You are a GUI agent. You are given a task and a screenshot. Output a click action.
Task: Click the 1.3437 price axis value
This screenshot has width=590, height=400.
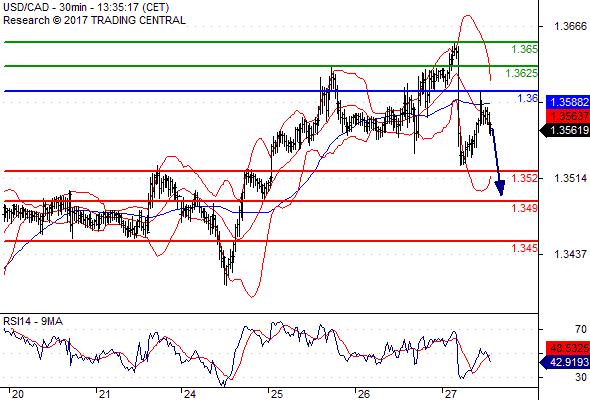[x=570, y=254]
